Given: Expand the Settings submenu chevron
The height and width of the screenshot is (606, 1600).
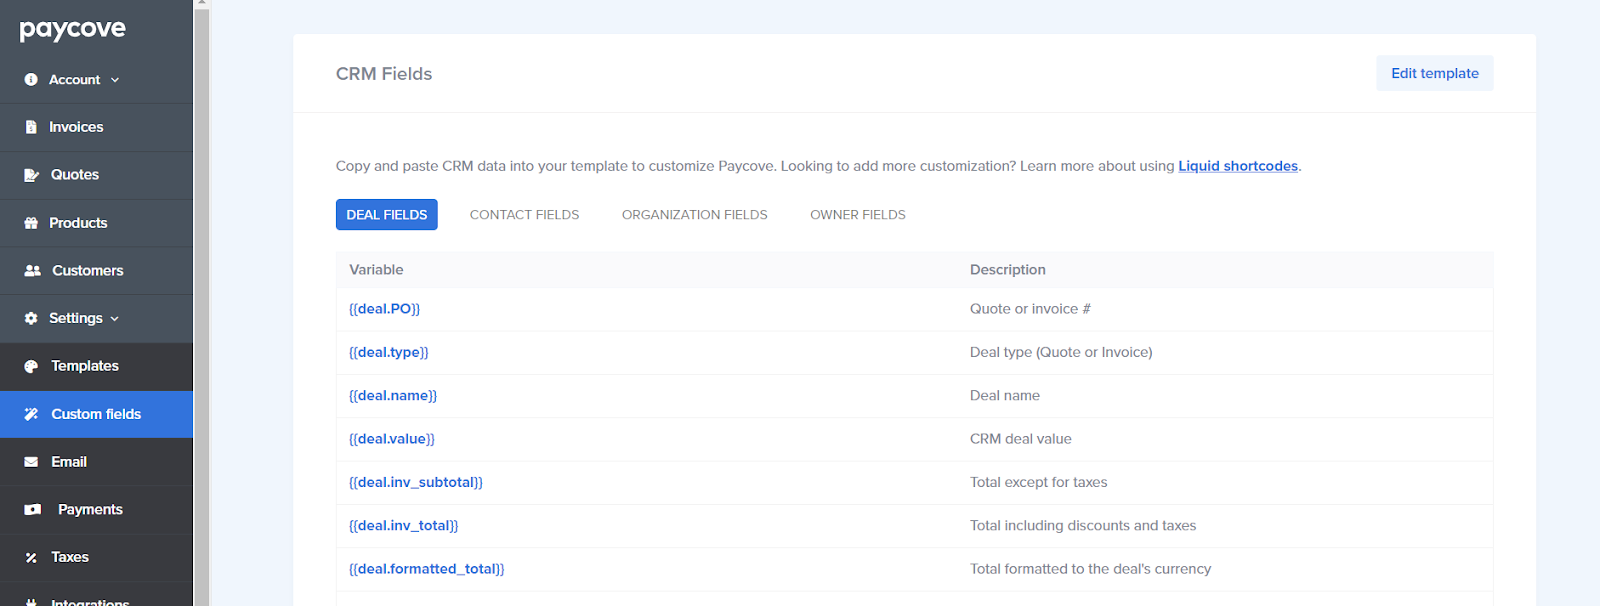Looking at the screenshot, I should click(x=115, y=319).
